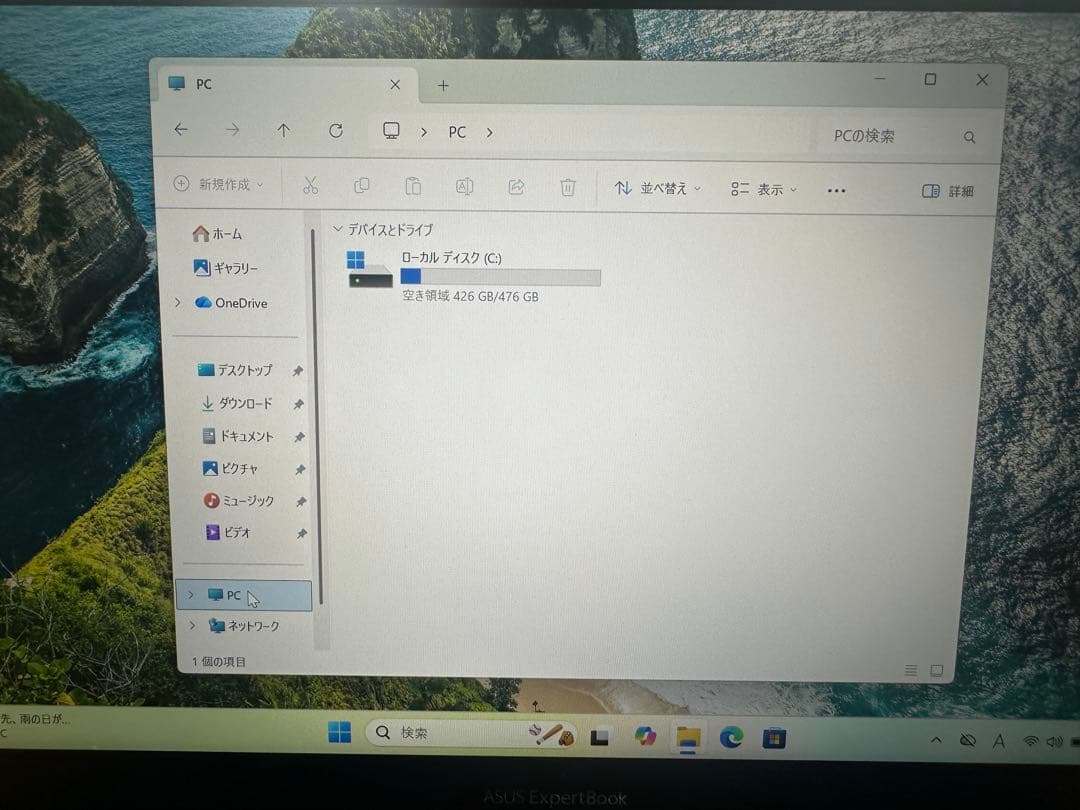Open Microsoft Store from the taskbar

tap(774, 739)
